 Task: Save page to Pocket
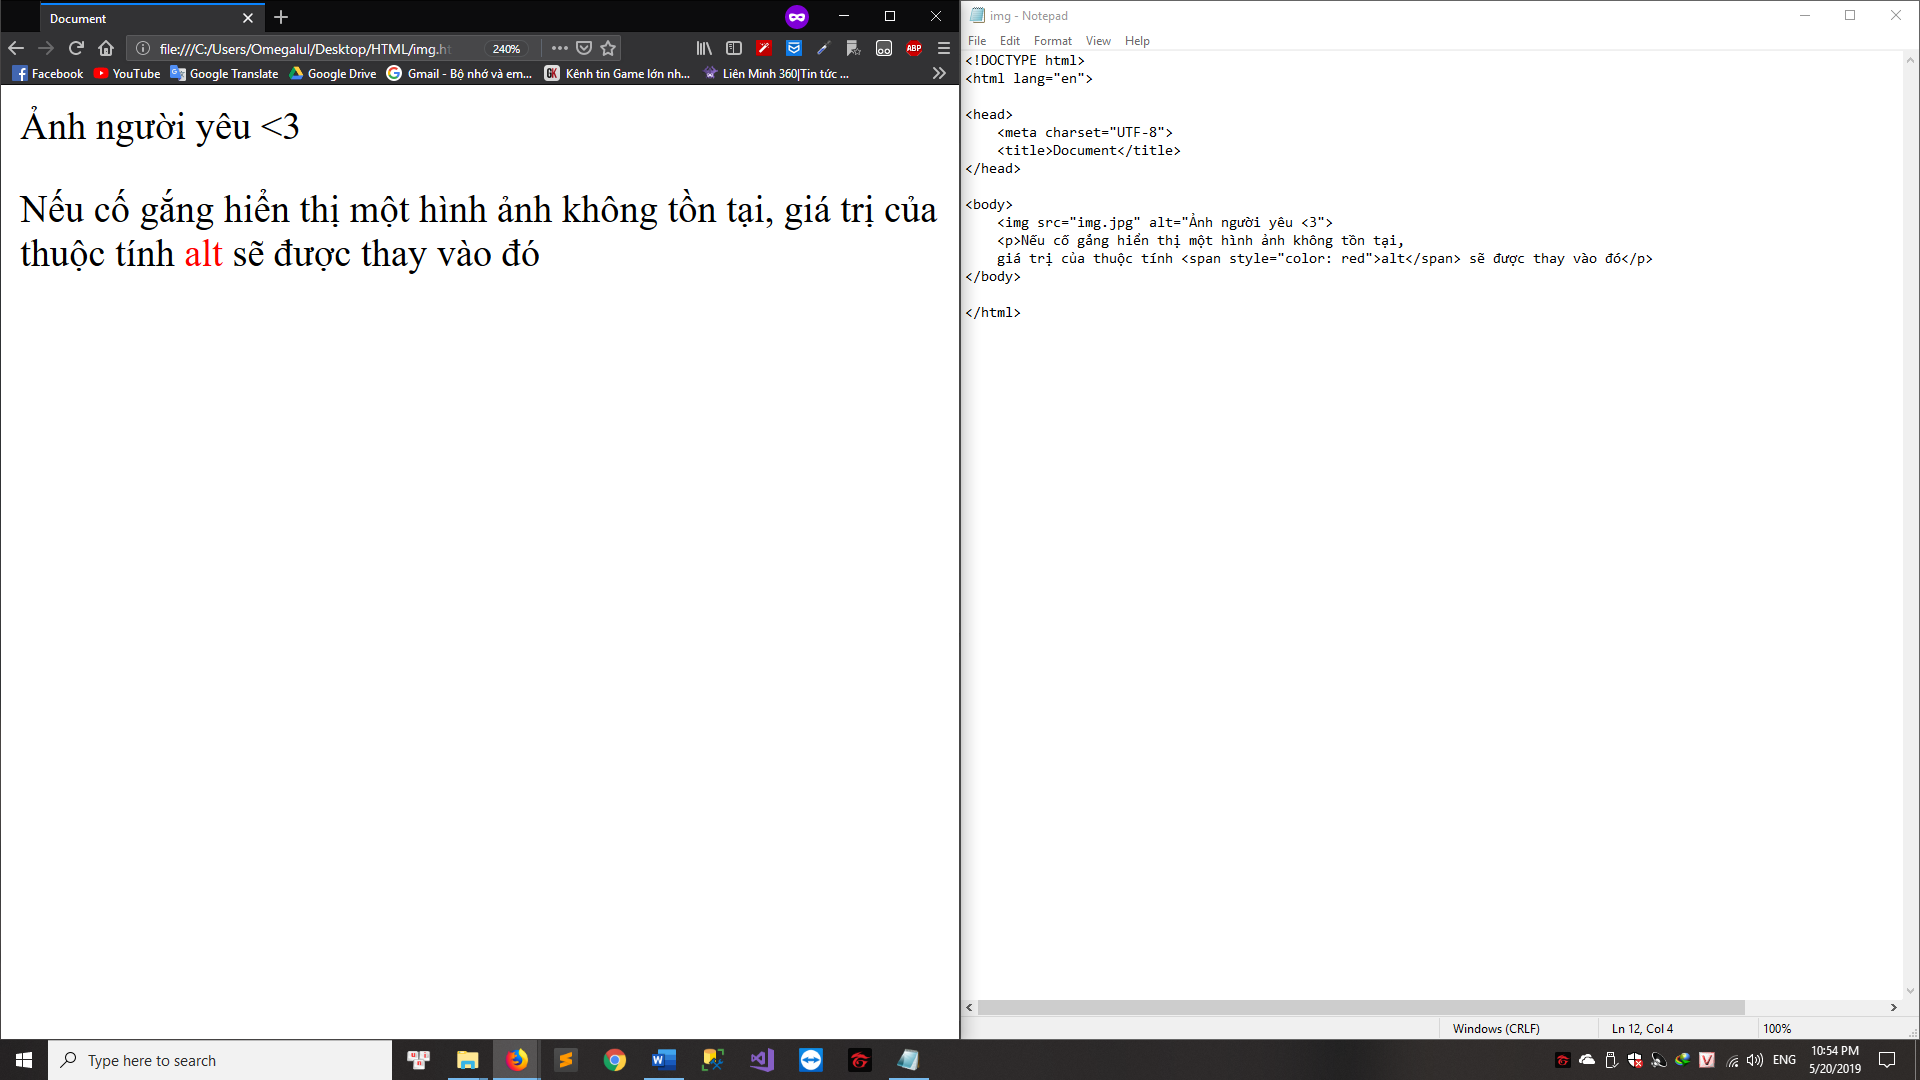584,48
